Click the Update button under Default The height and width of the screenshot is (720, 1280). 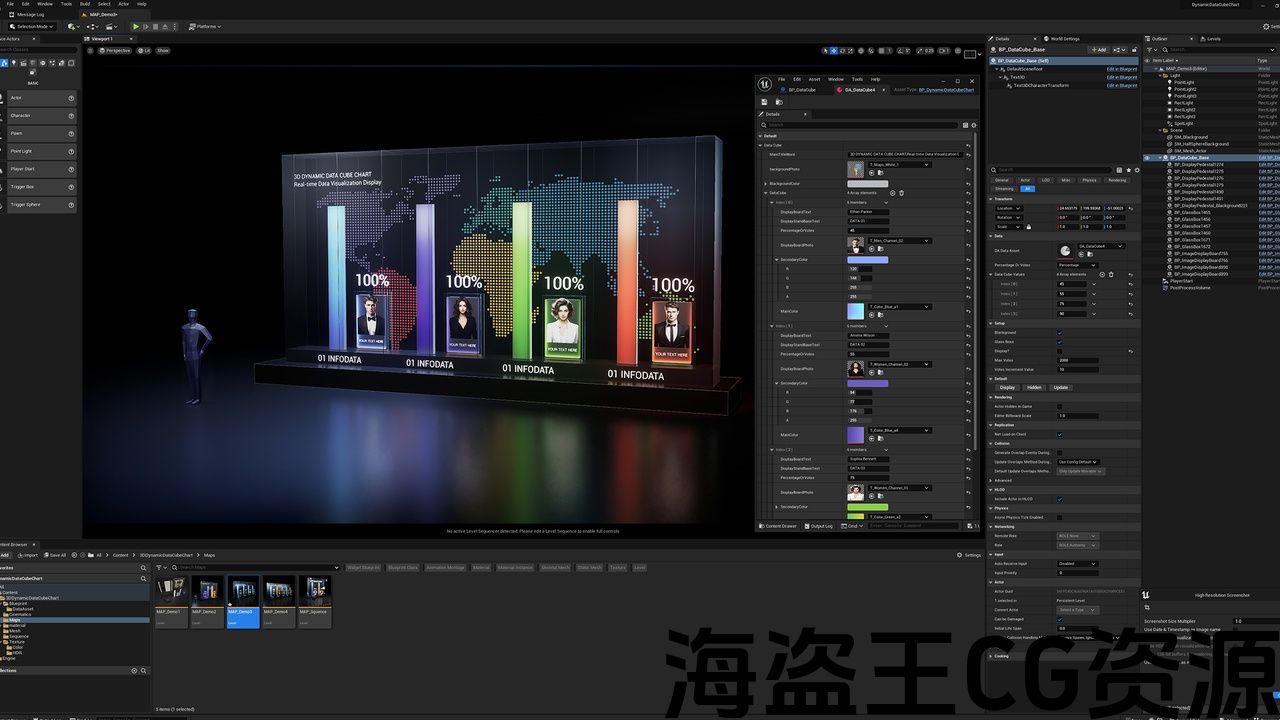1060,387
